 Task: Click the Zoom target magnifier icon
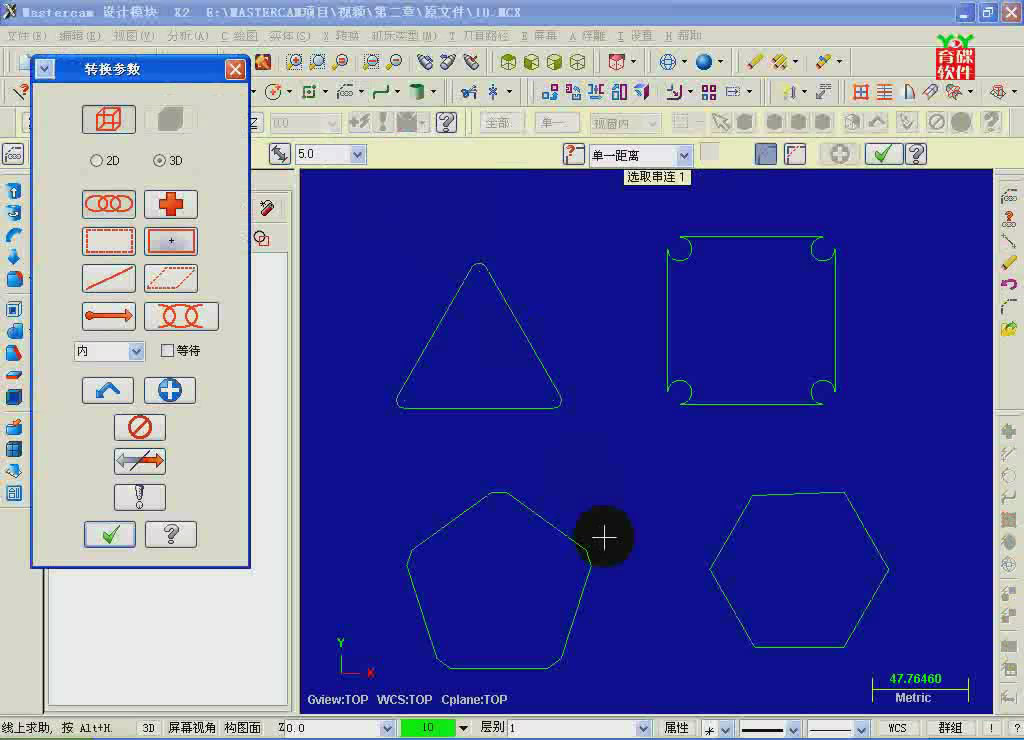click(317, 62)
